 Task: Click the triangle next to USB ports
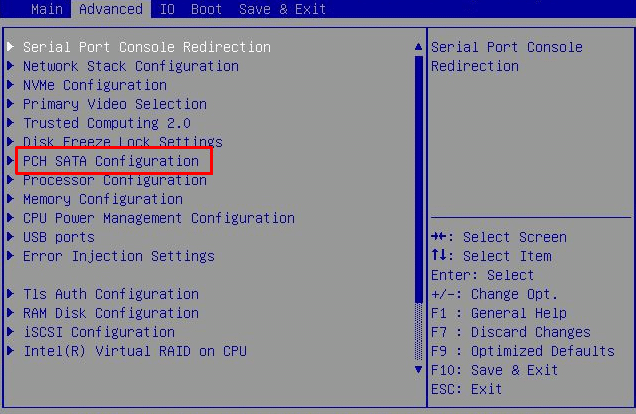pos(11,237)
